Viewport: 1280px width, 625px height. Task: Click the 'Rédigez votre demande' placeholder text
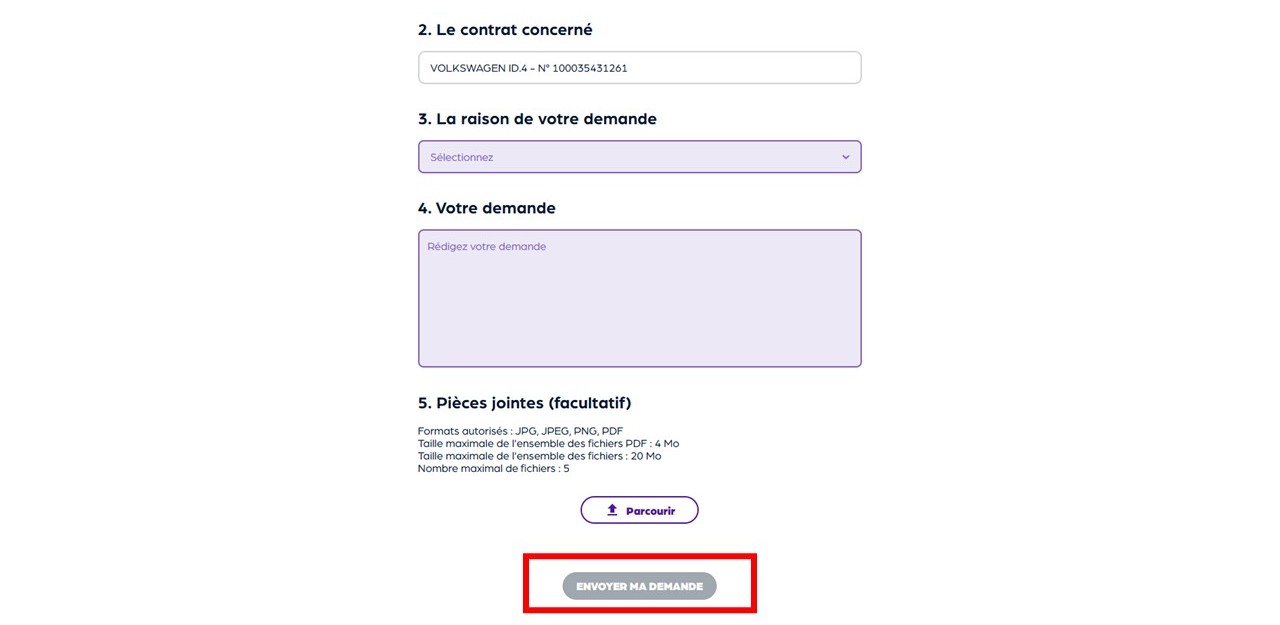487,246
